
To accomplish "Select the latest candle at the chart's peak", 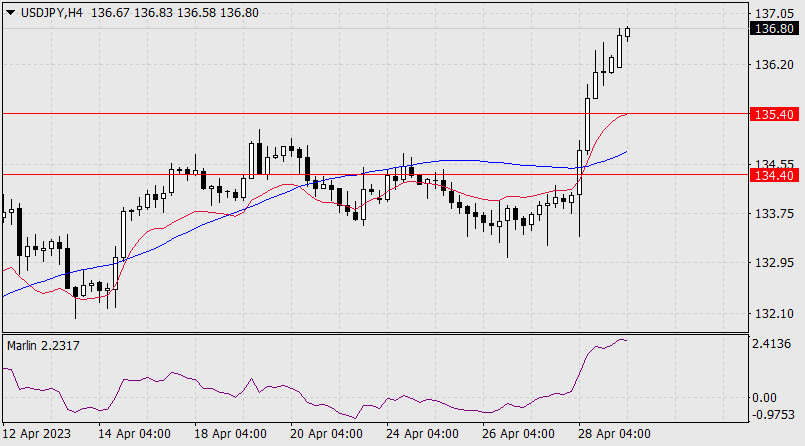I will [628, 32].
